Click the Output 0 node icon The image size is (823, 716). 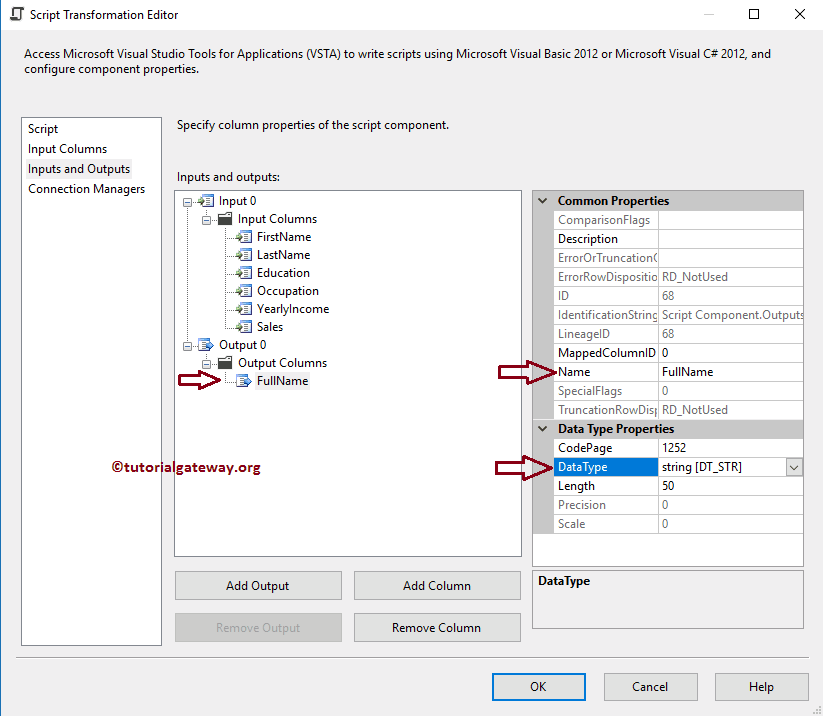(x=206, y=345)
